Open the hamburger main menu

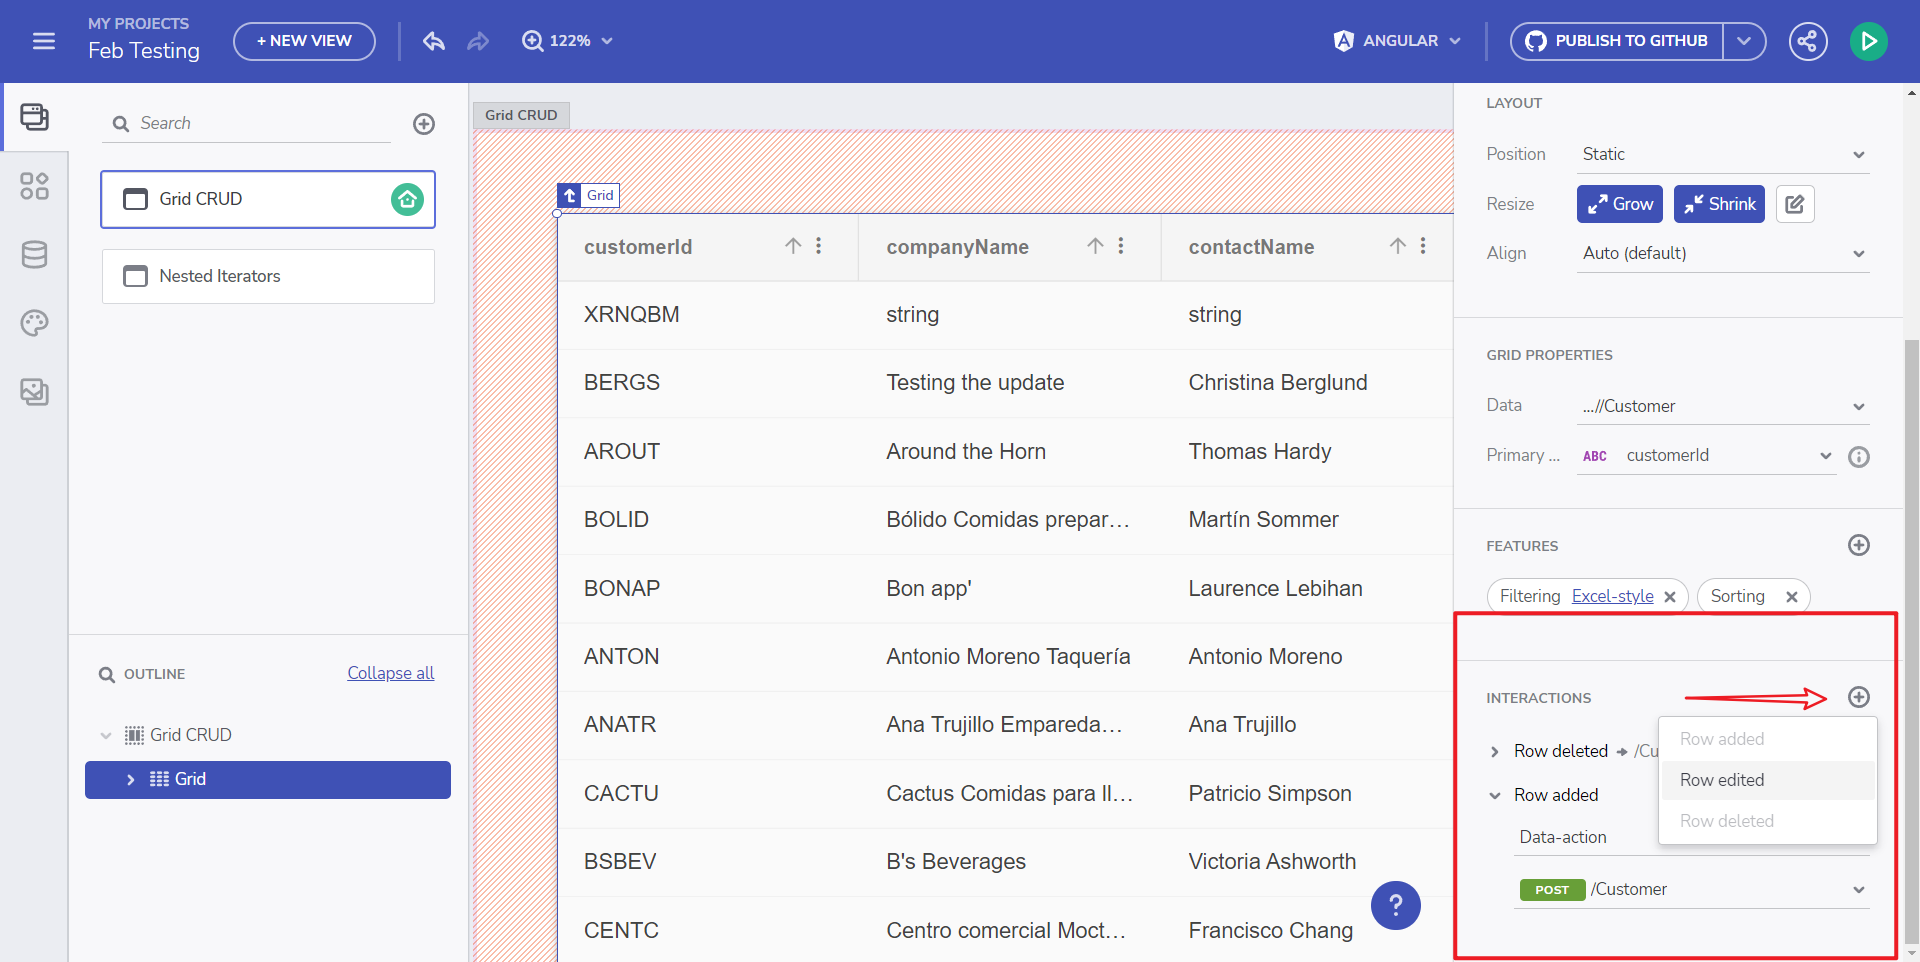[x=44, y=41]
